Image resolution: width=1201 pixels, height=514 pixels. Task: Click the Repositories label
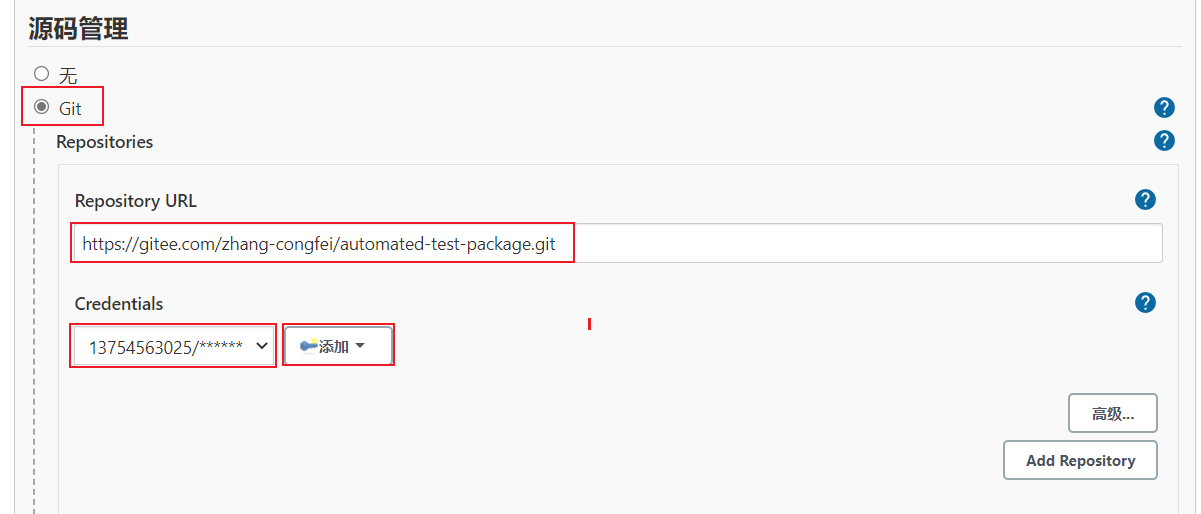pyautogui.click(x=104, y=142)
